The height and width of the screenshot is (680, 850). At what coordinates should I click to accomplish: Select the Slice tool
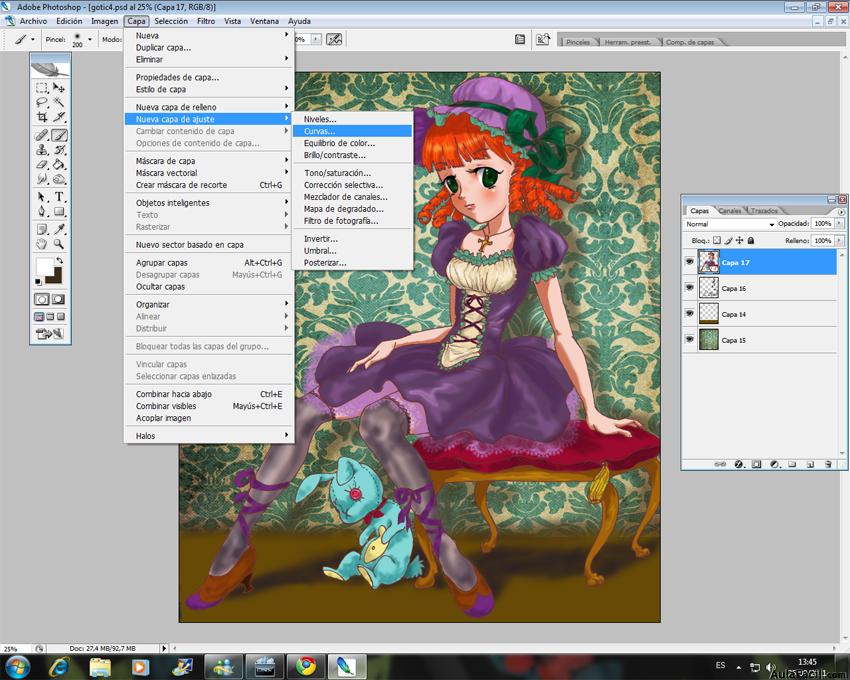59,117
